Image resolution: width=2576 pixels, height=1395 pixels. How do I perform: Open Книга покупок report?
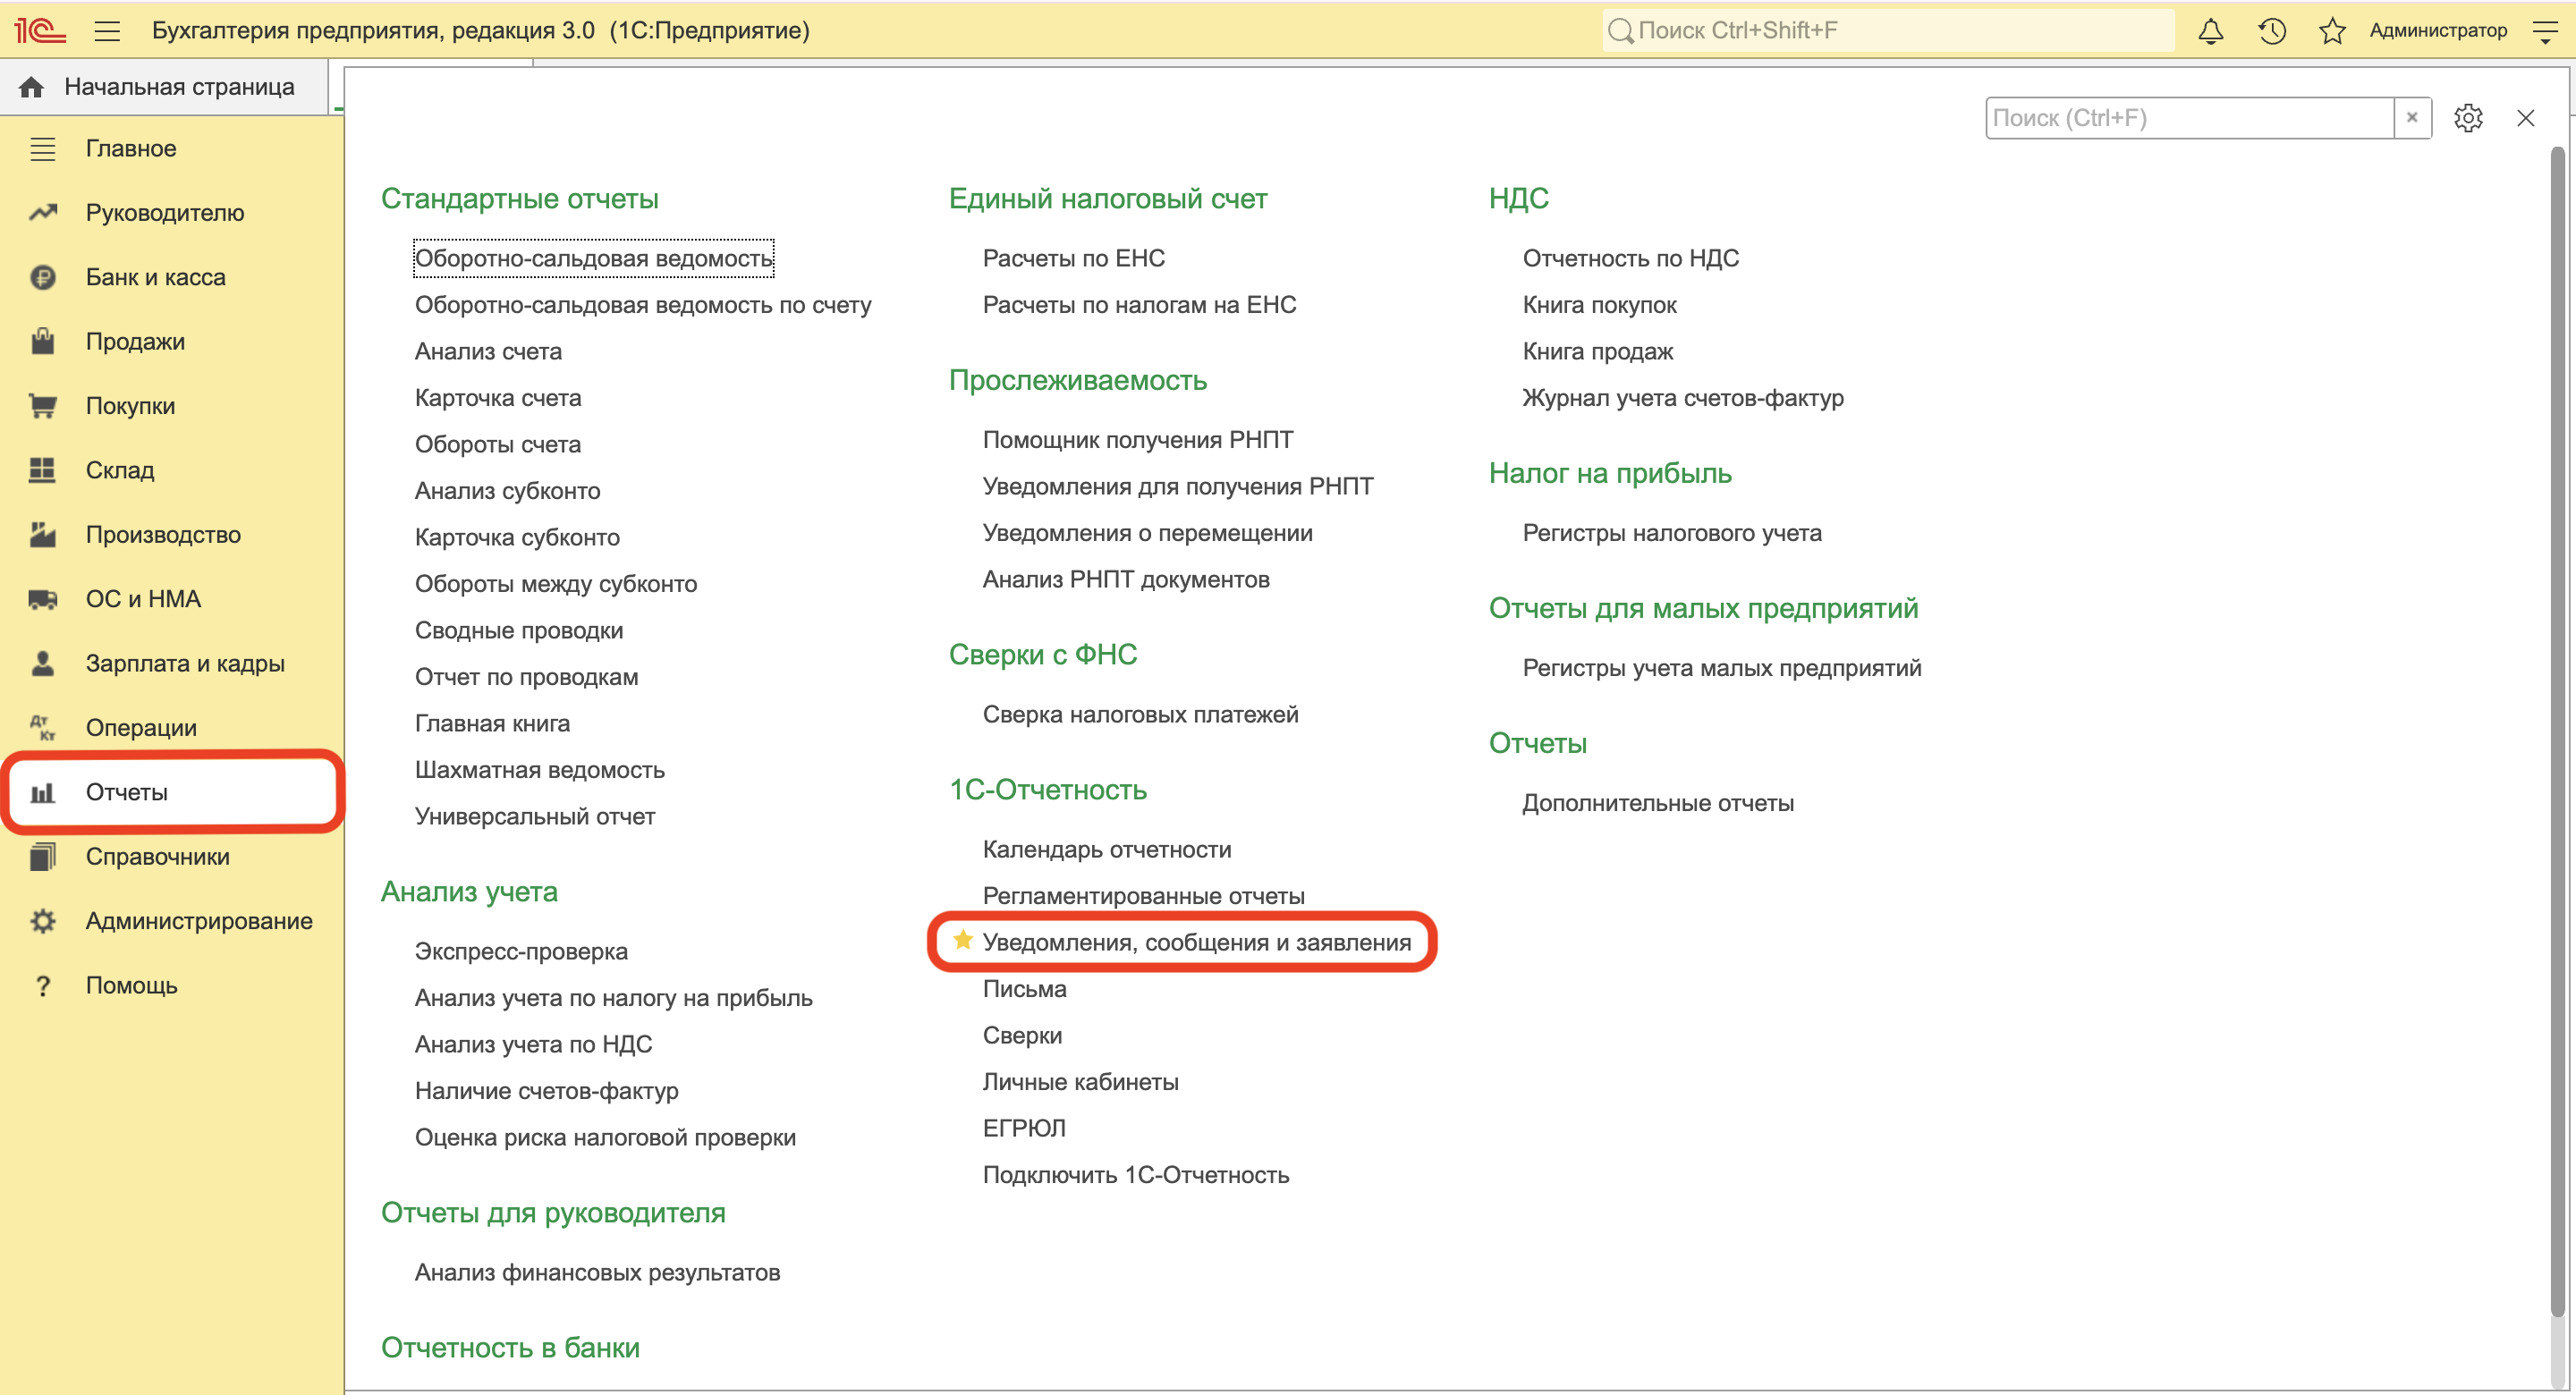(1598, 305)
